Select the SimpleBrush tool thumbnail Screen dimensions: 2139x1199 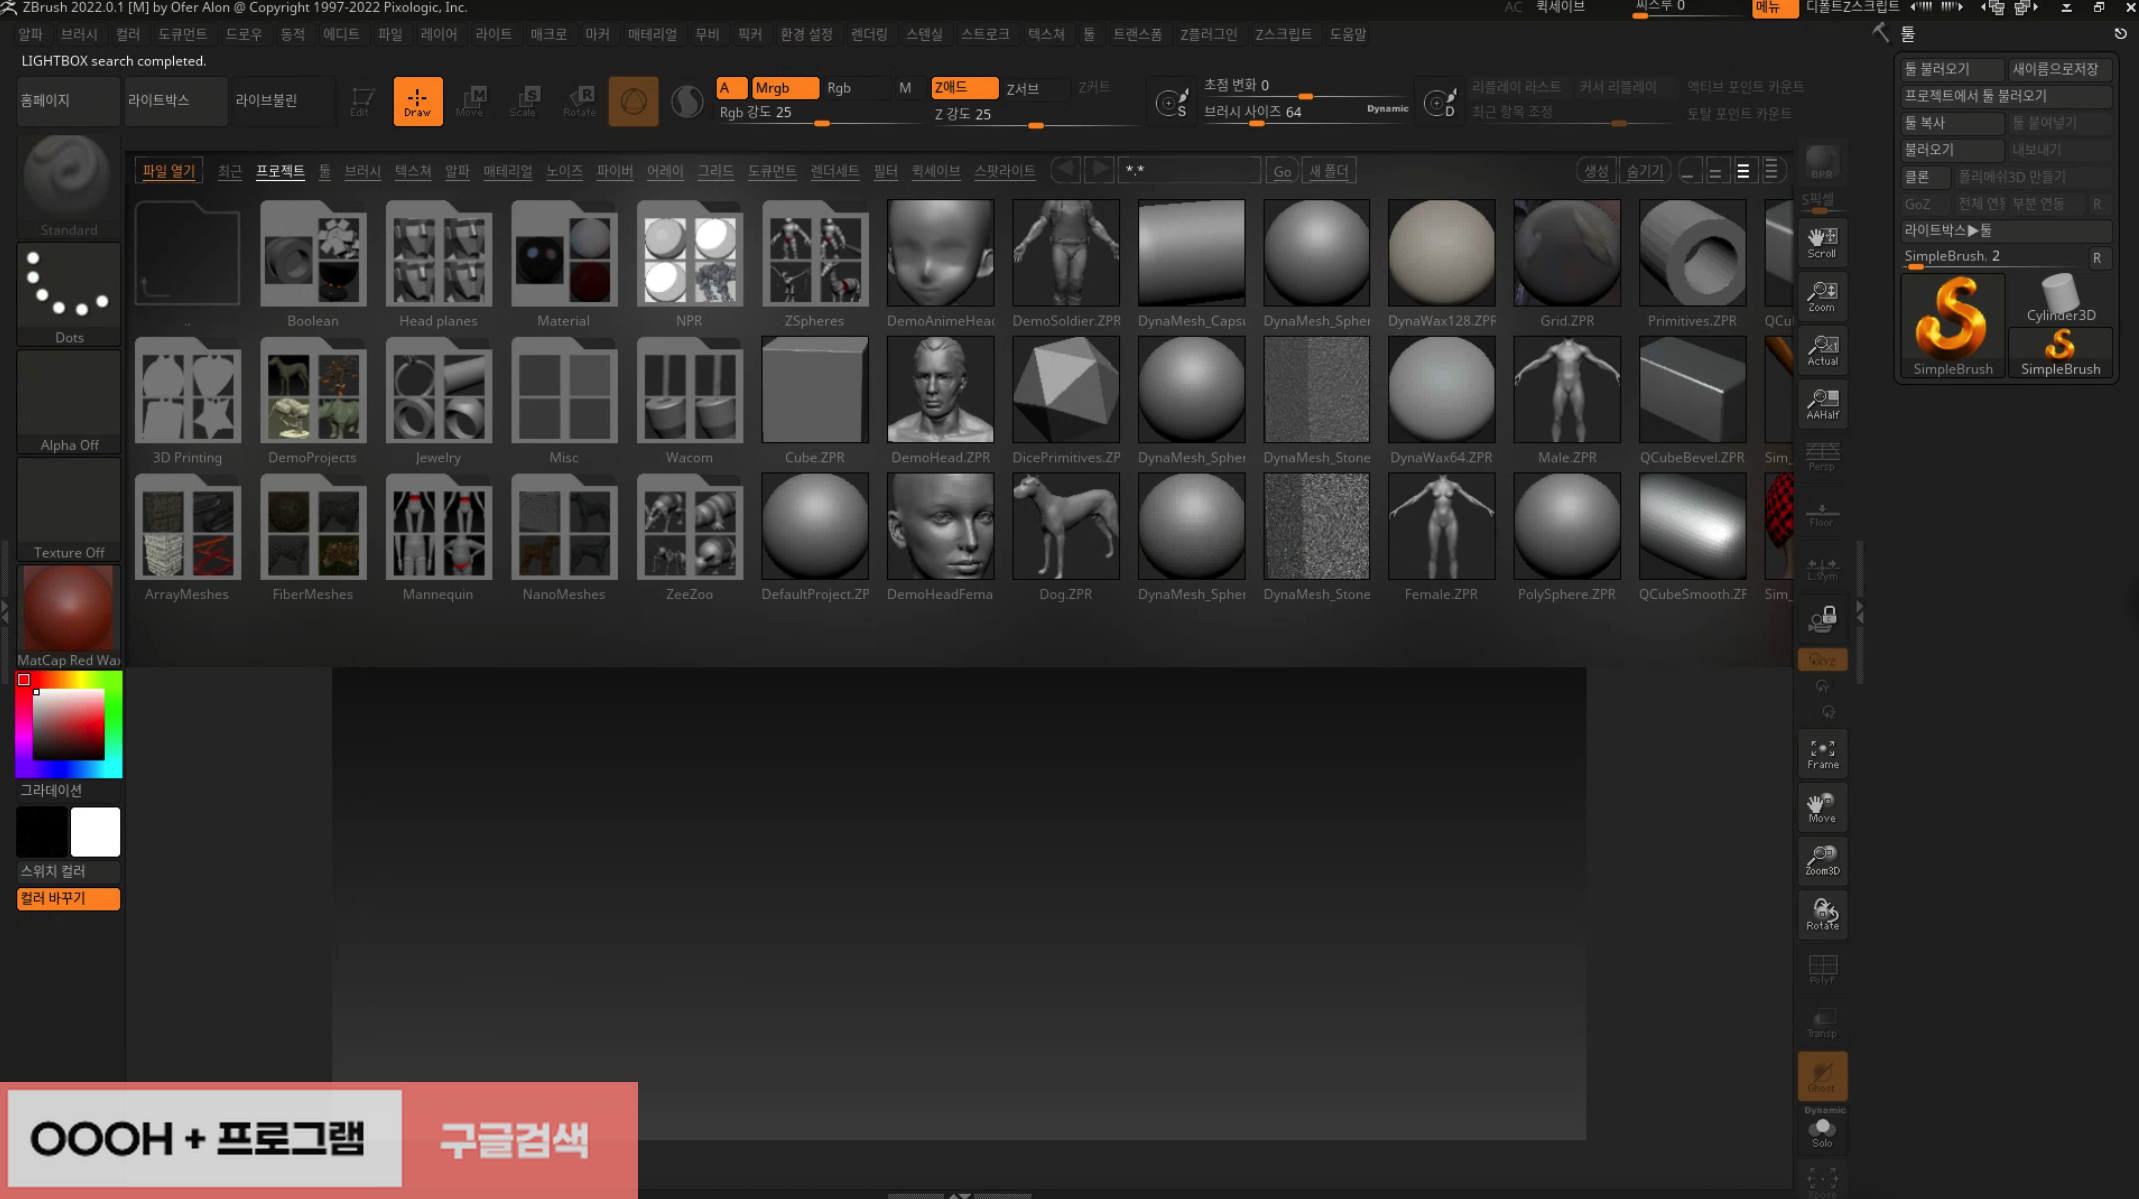pyautogui.click(x=1952, y=326)
